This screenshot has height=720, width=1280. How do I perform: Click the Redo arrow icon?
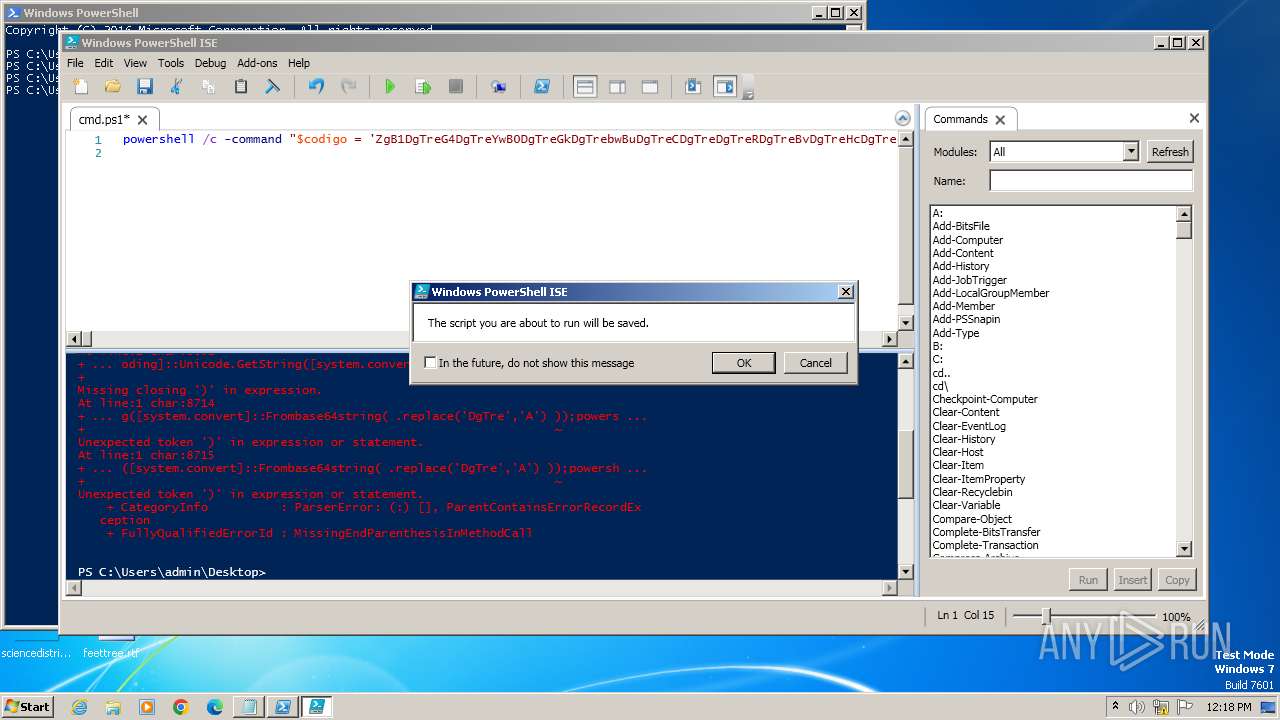pyautogui.click(x=348, y=87)
